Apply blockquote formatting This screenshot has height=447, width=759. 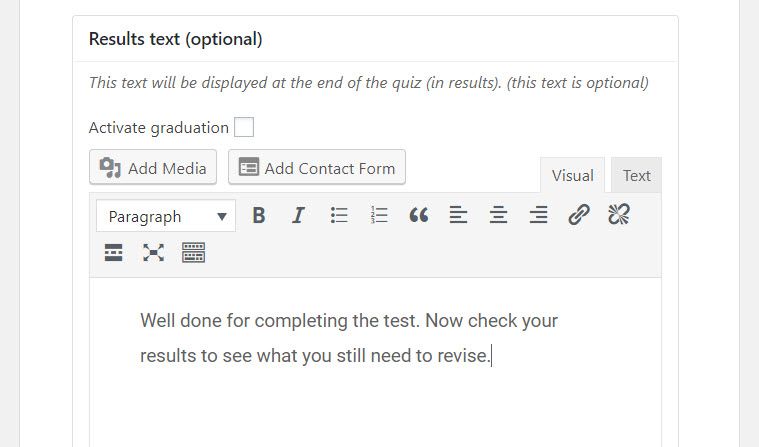tap(419, 215)
